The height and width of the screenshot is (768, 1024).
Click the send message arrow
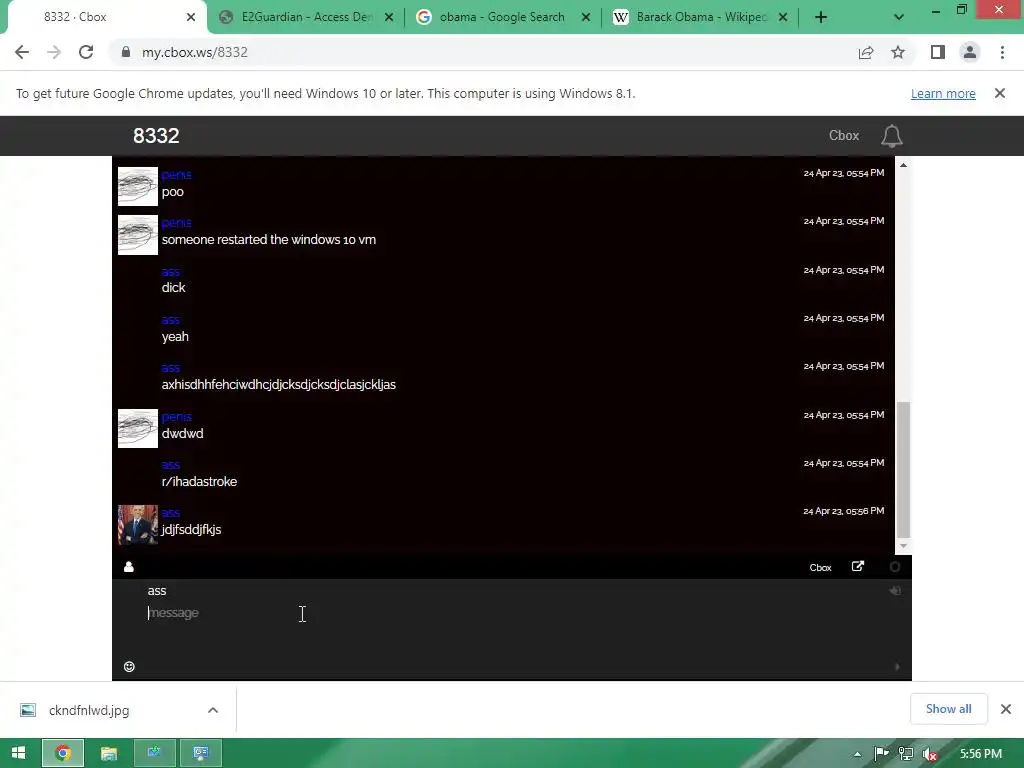(x=897, y=667)
